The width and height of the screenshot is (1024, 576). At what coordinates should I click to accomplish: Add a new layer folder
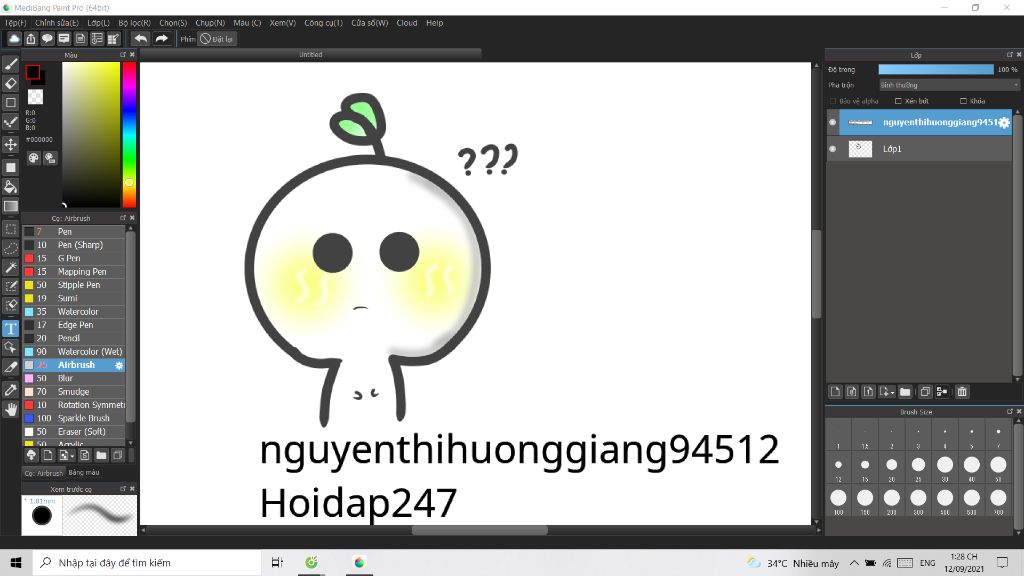pyautogui.click(x=904, y=392)
